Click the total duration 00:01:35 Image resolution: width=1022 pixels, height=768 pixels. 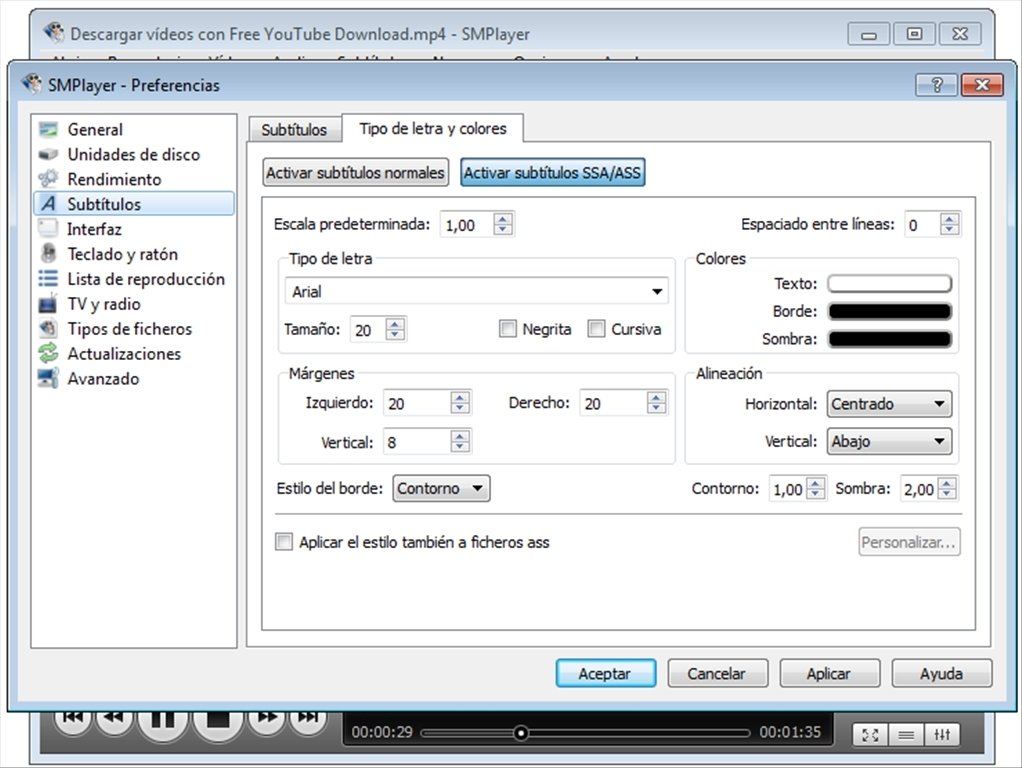tap(790, 732)
